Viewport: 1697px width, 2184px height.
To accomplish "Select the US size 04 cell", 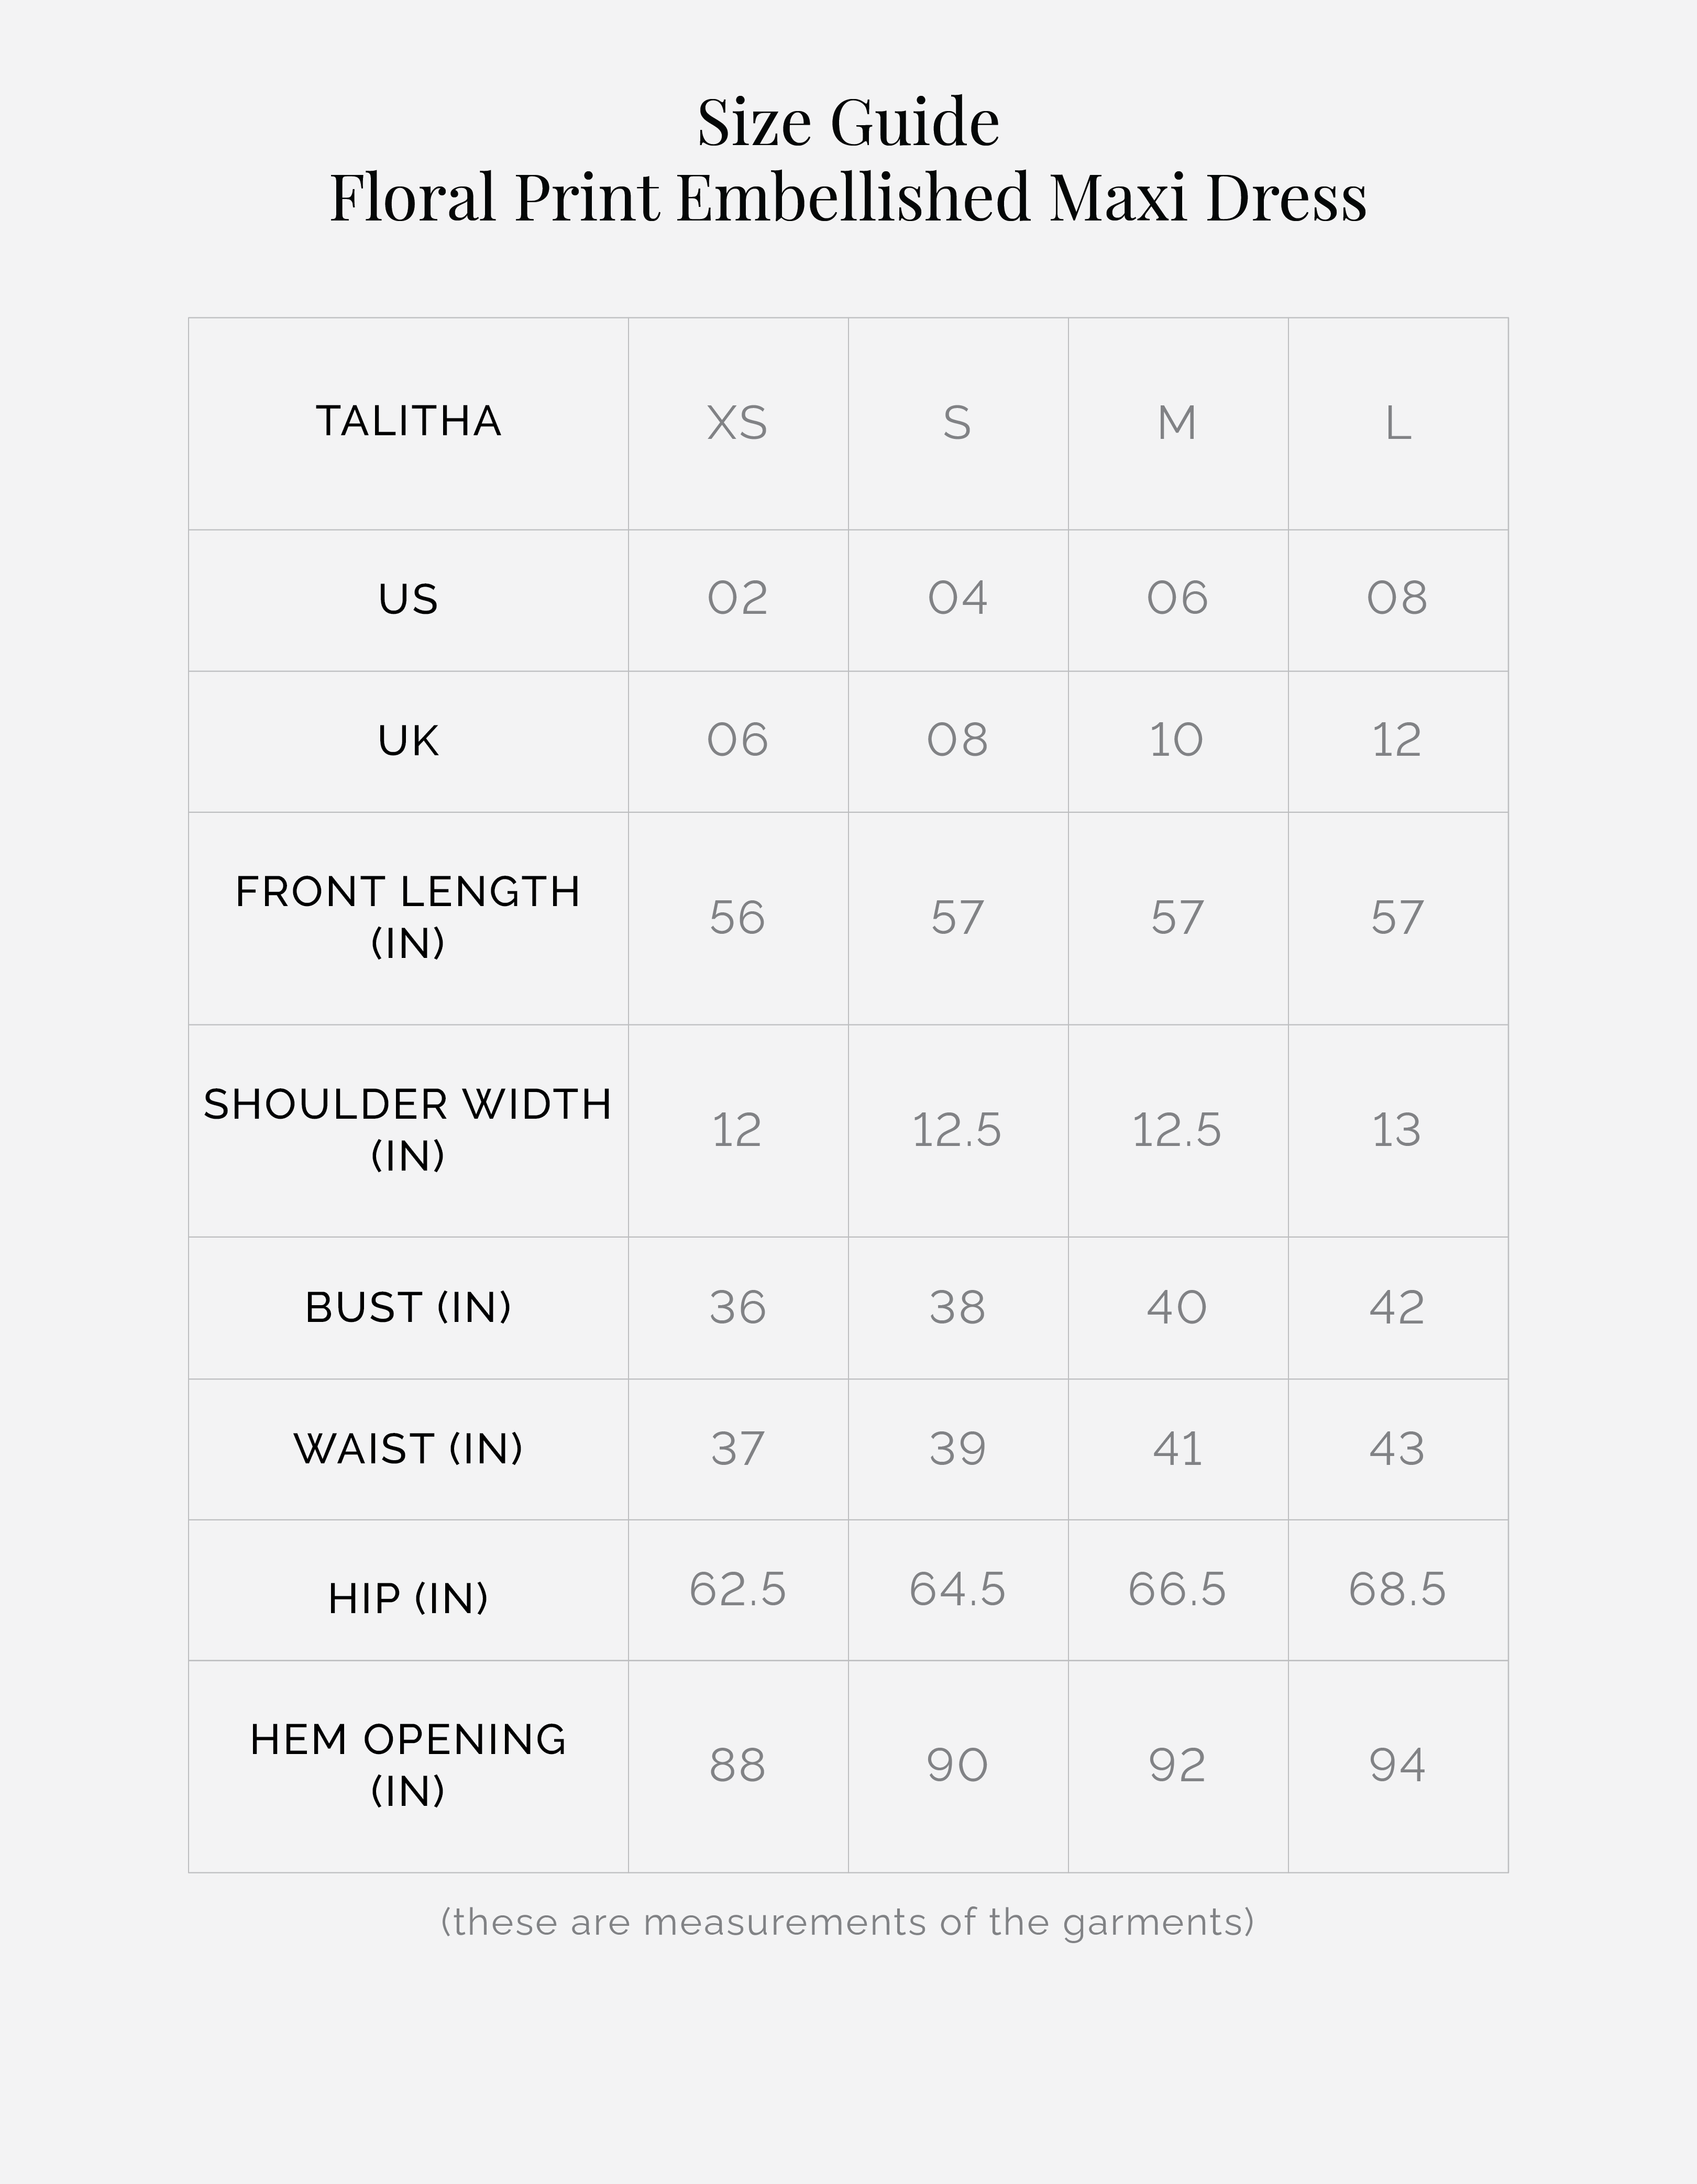I will 957,599.
